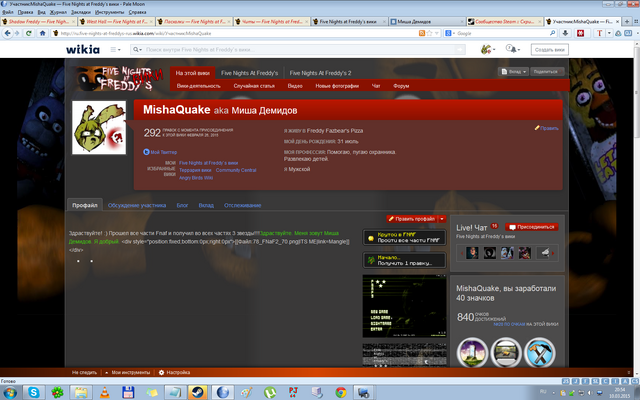Bookmark page with the star icon
This screenshot has height=400, width=640.
coord(429,33)
